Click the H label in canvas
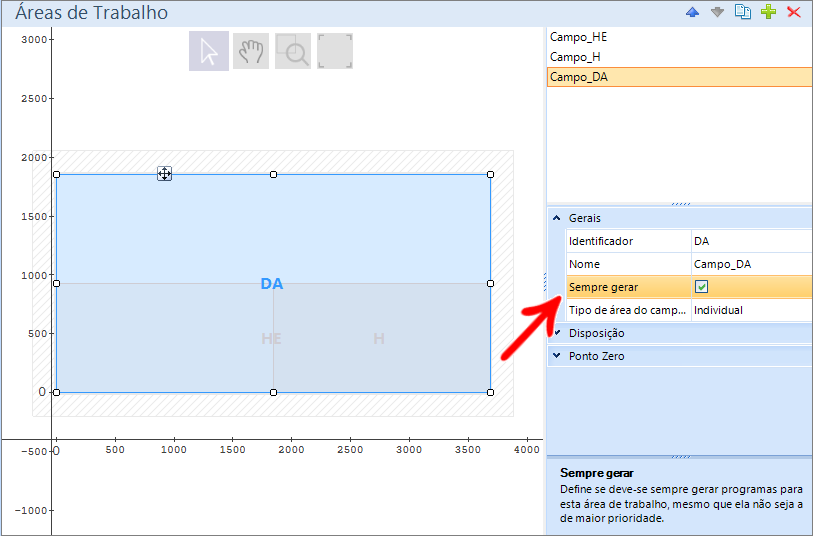The height and width of the screenshot is (536, 813). (x=379, y=338)
